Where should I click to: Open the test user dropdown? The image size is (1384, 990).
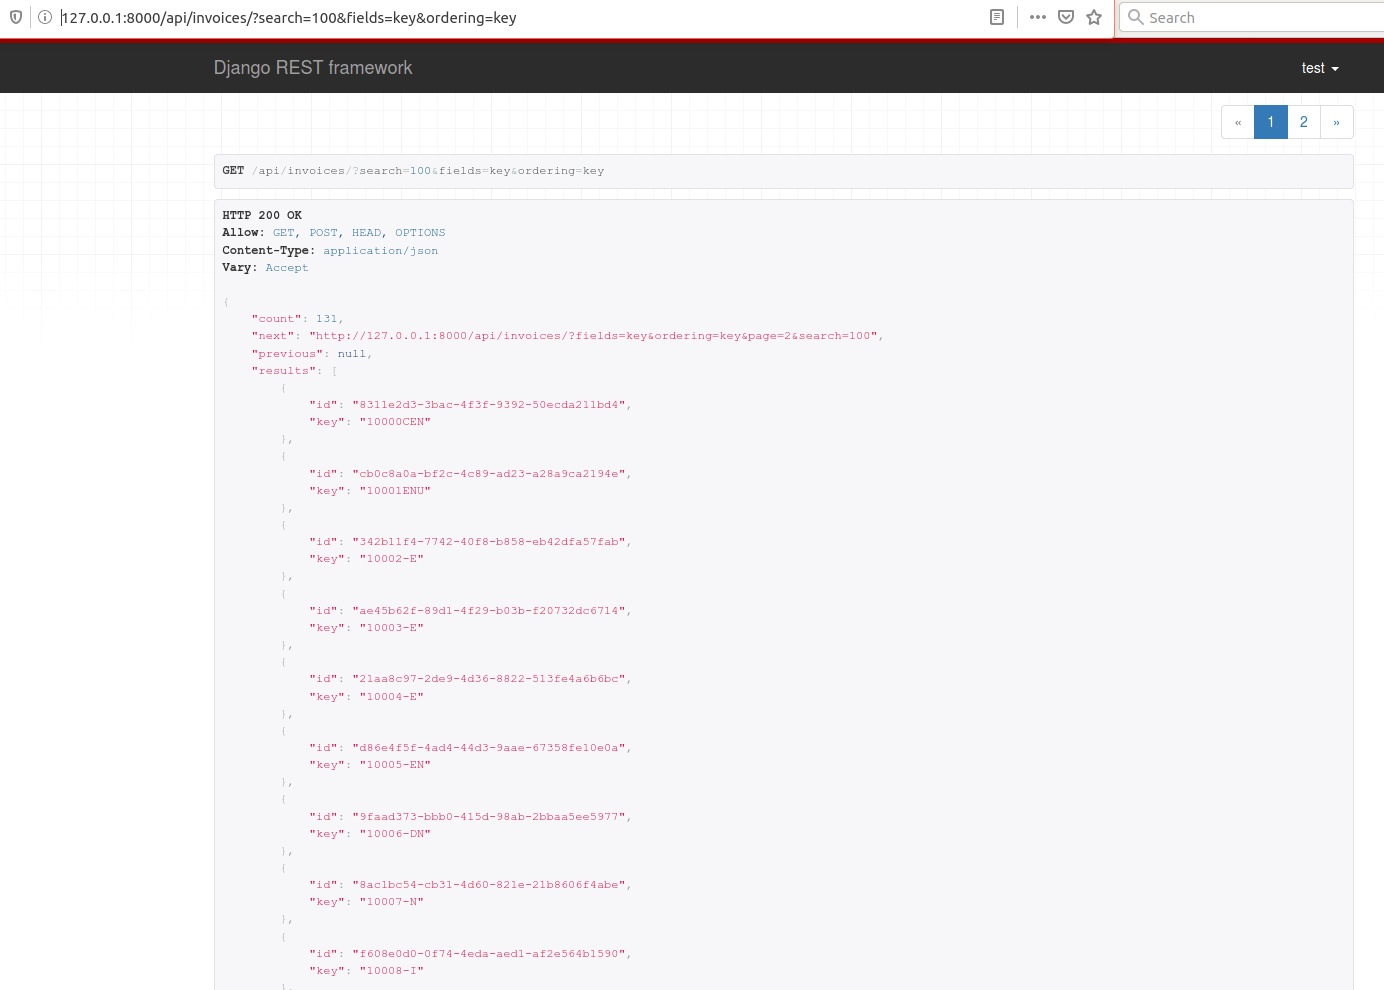tap(1319, 68)
